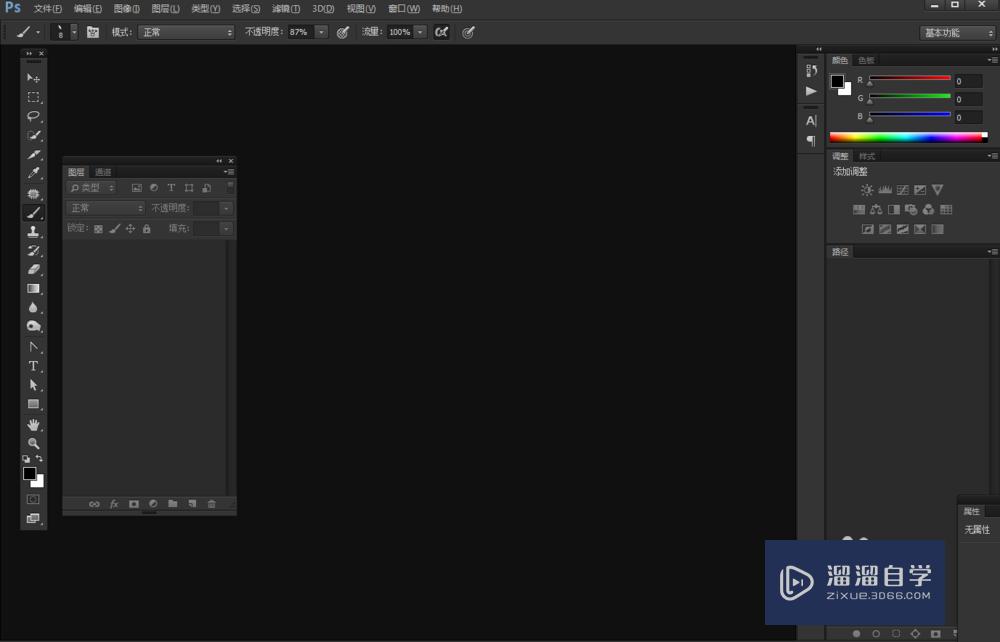
Task: Select the Crop tool in toolbox
Action: coord(33,154)
